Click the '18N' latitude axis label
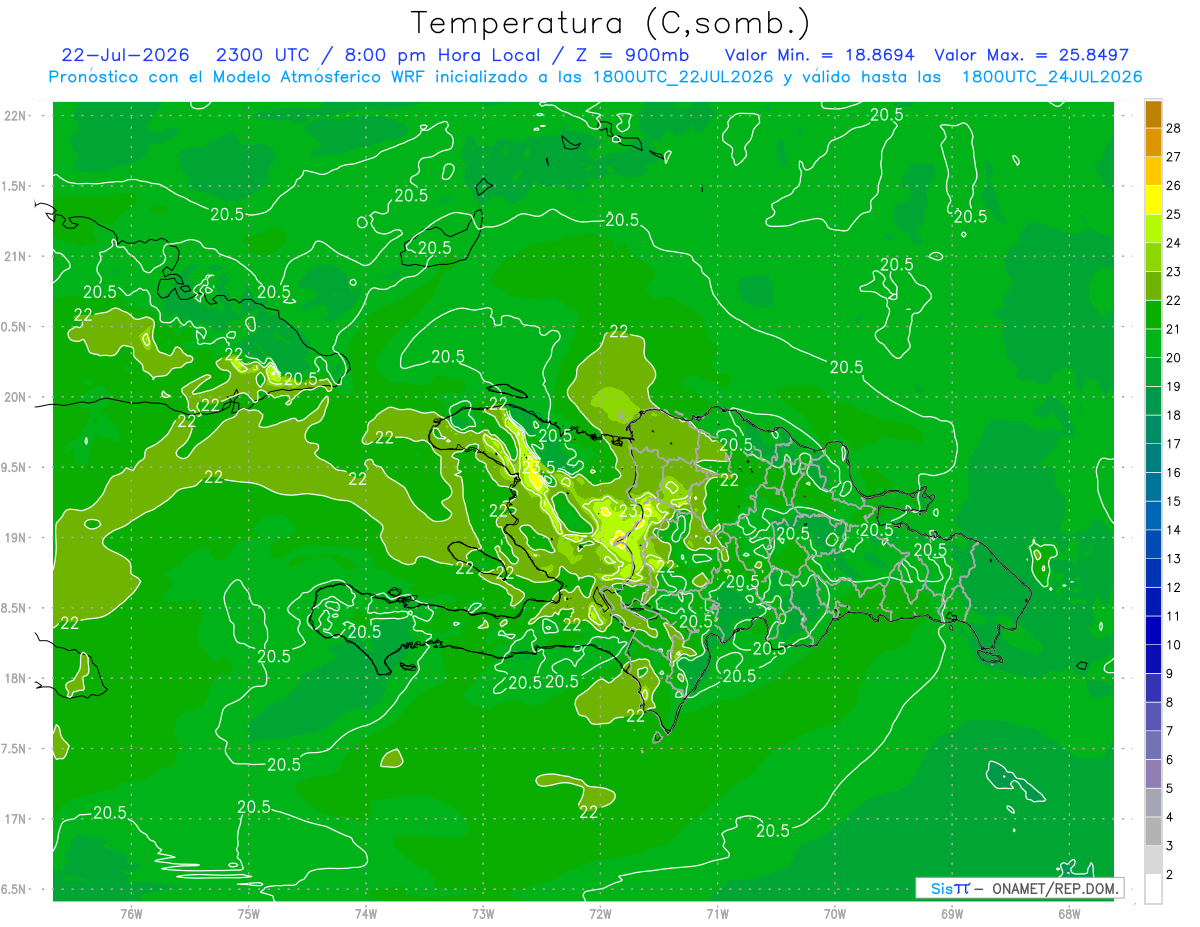 [15, 678]
